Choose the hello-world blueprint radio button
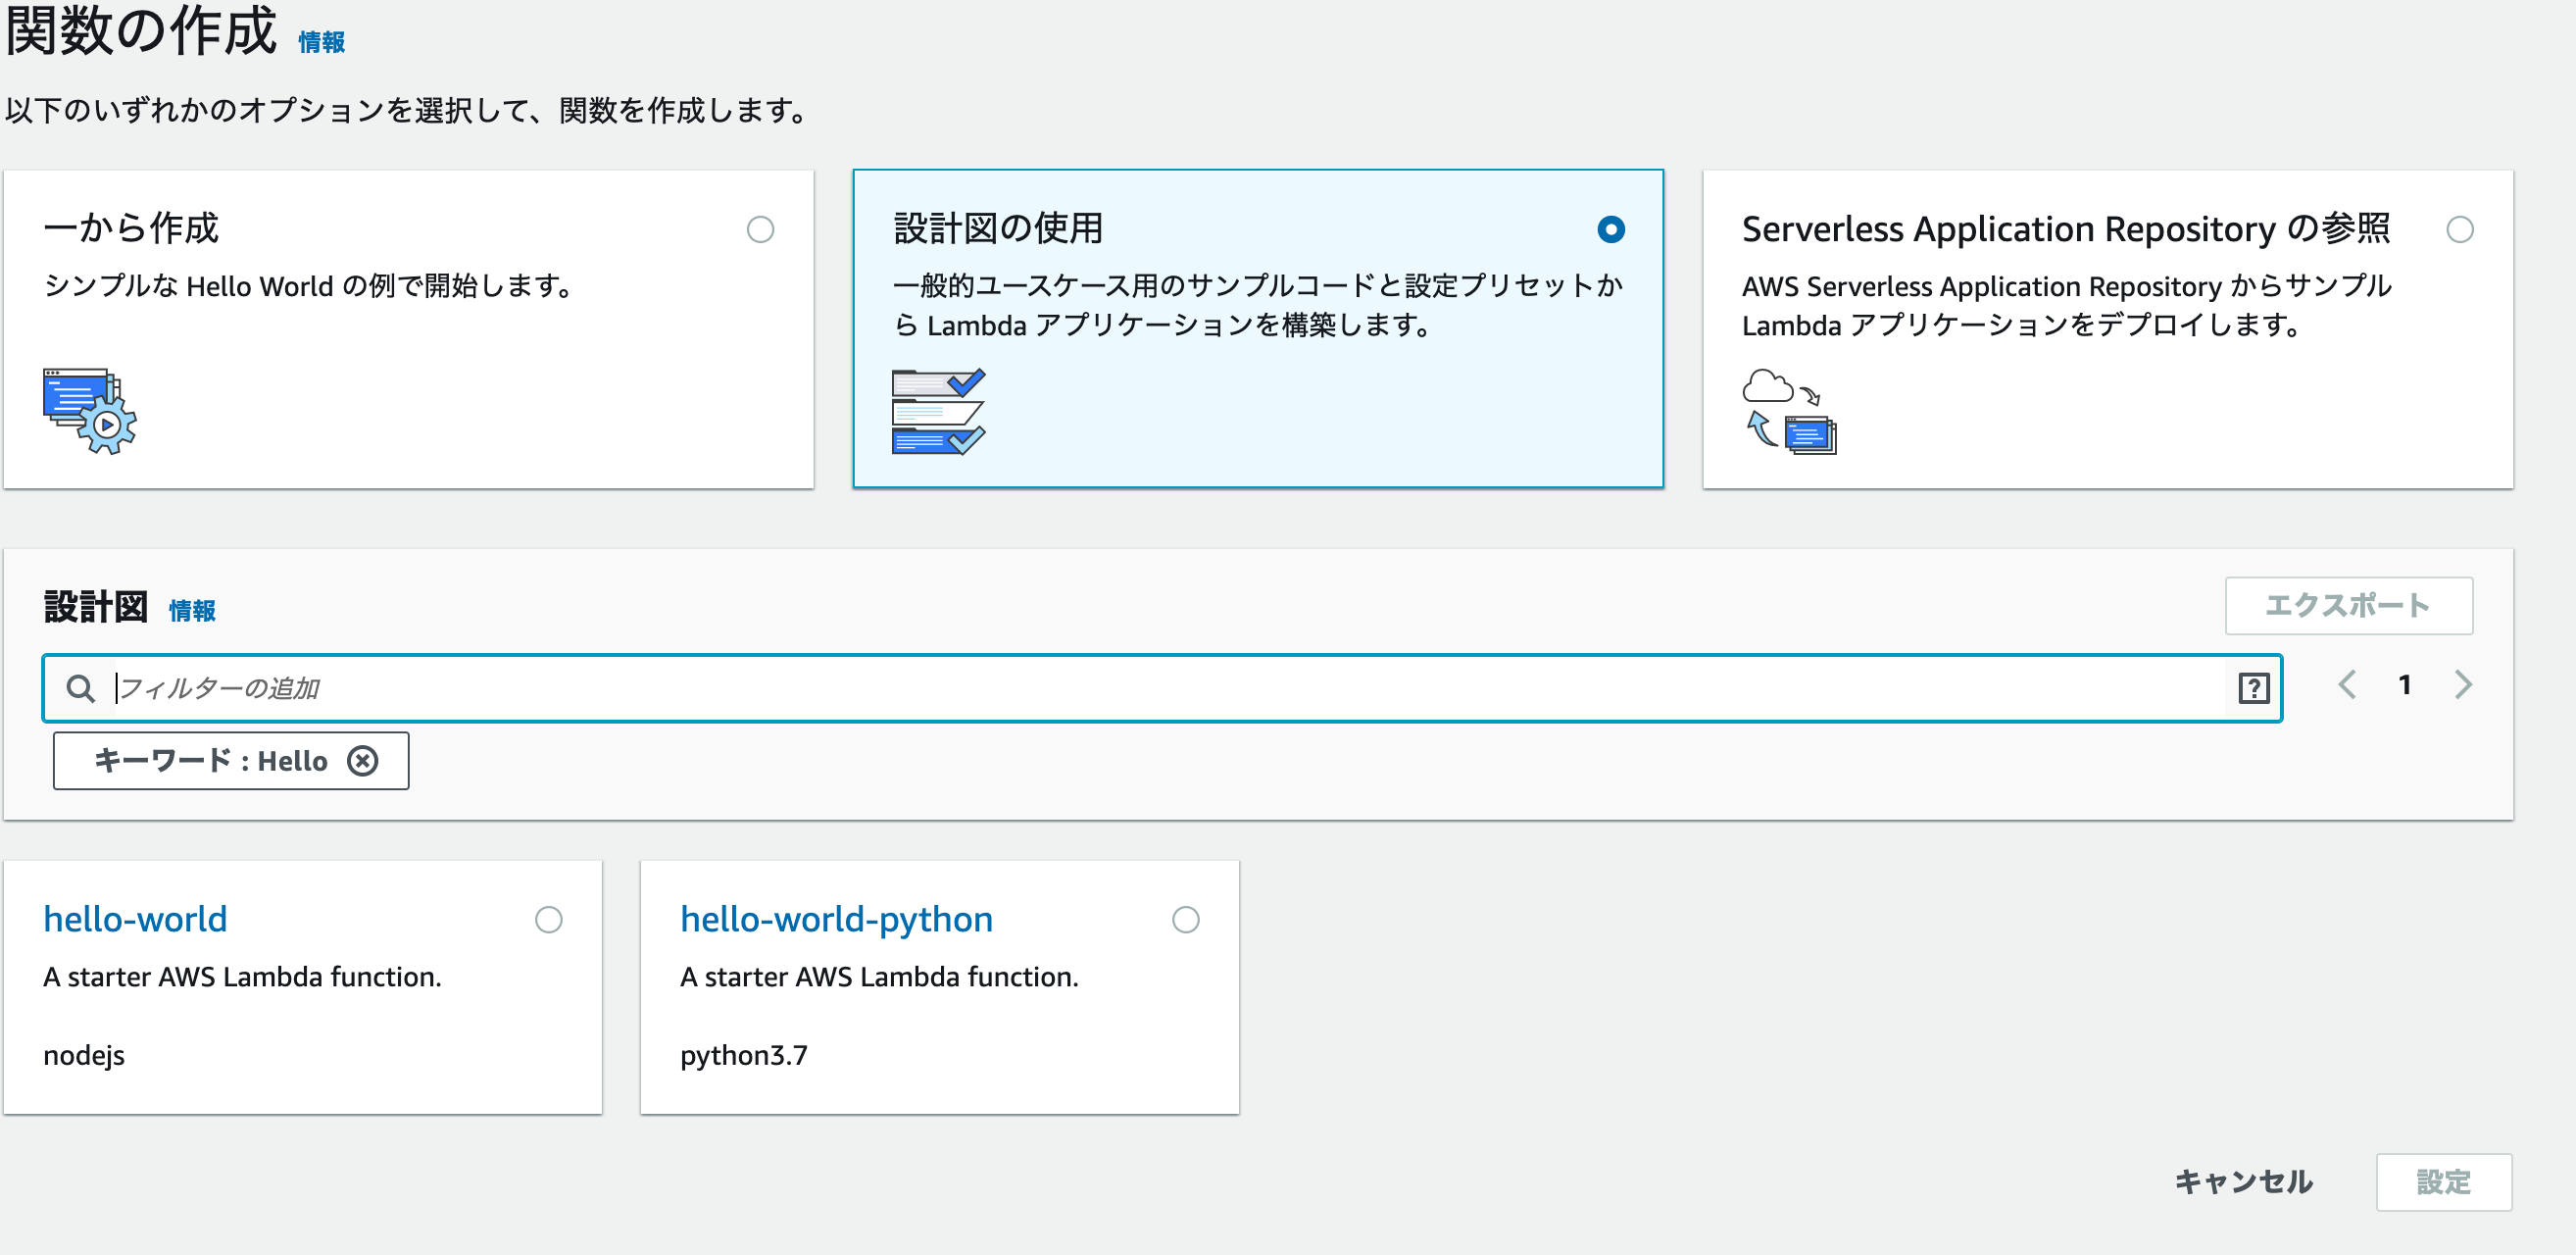The height and width of the screenshot is (1255, 2576). (548, 920)
